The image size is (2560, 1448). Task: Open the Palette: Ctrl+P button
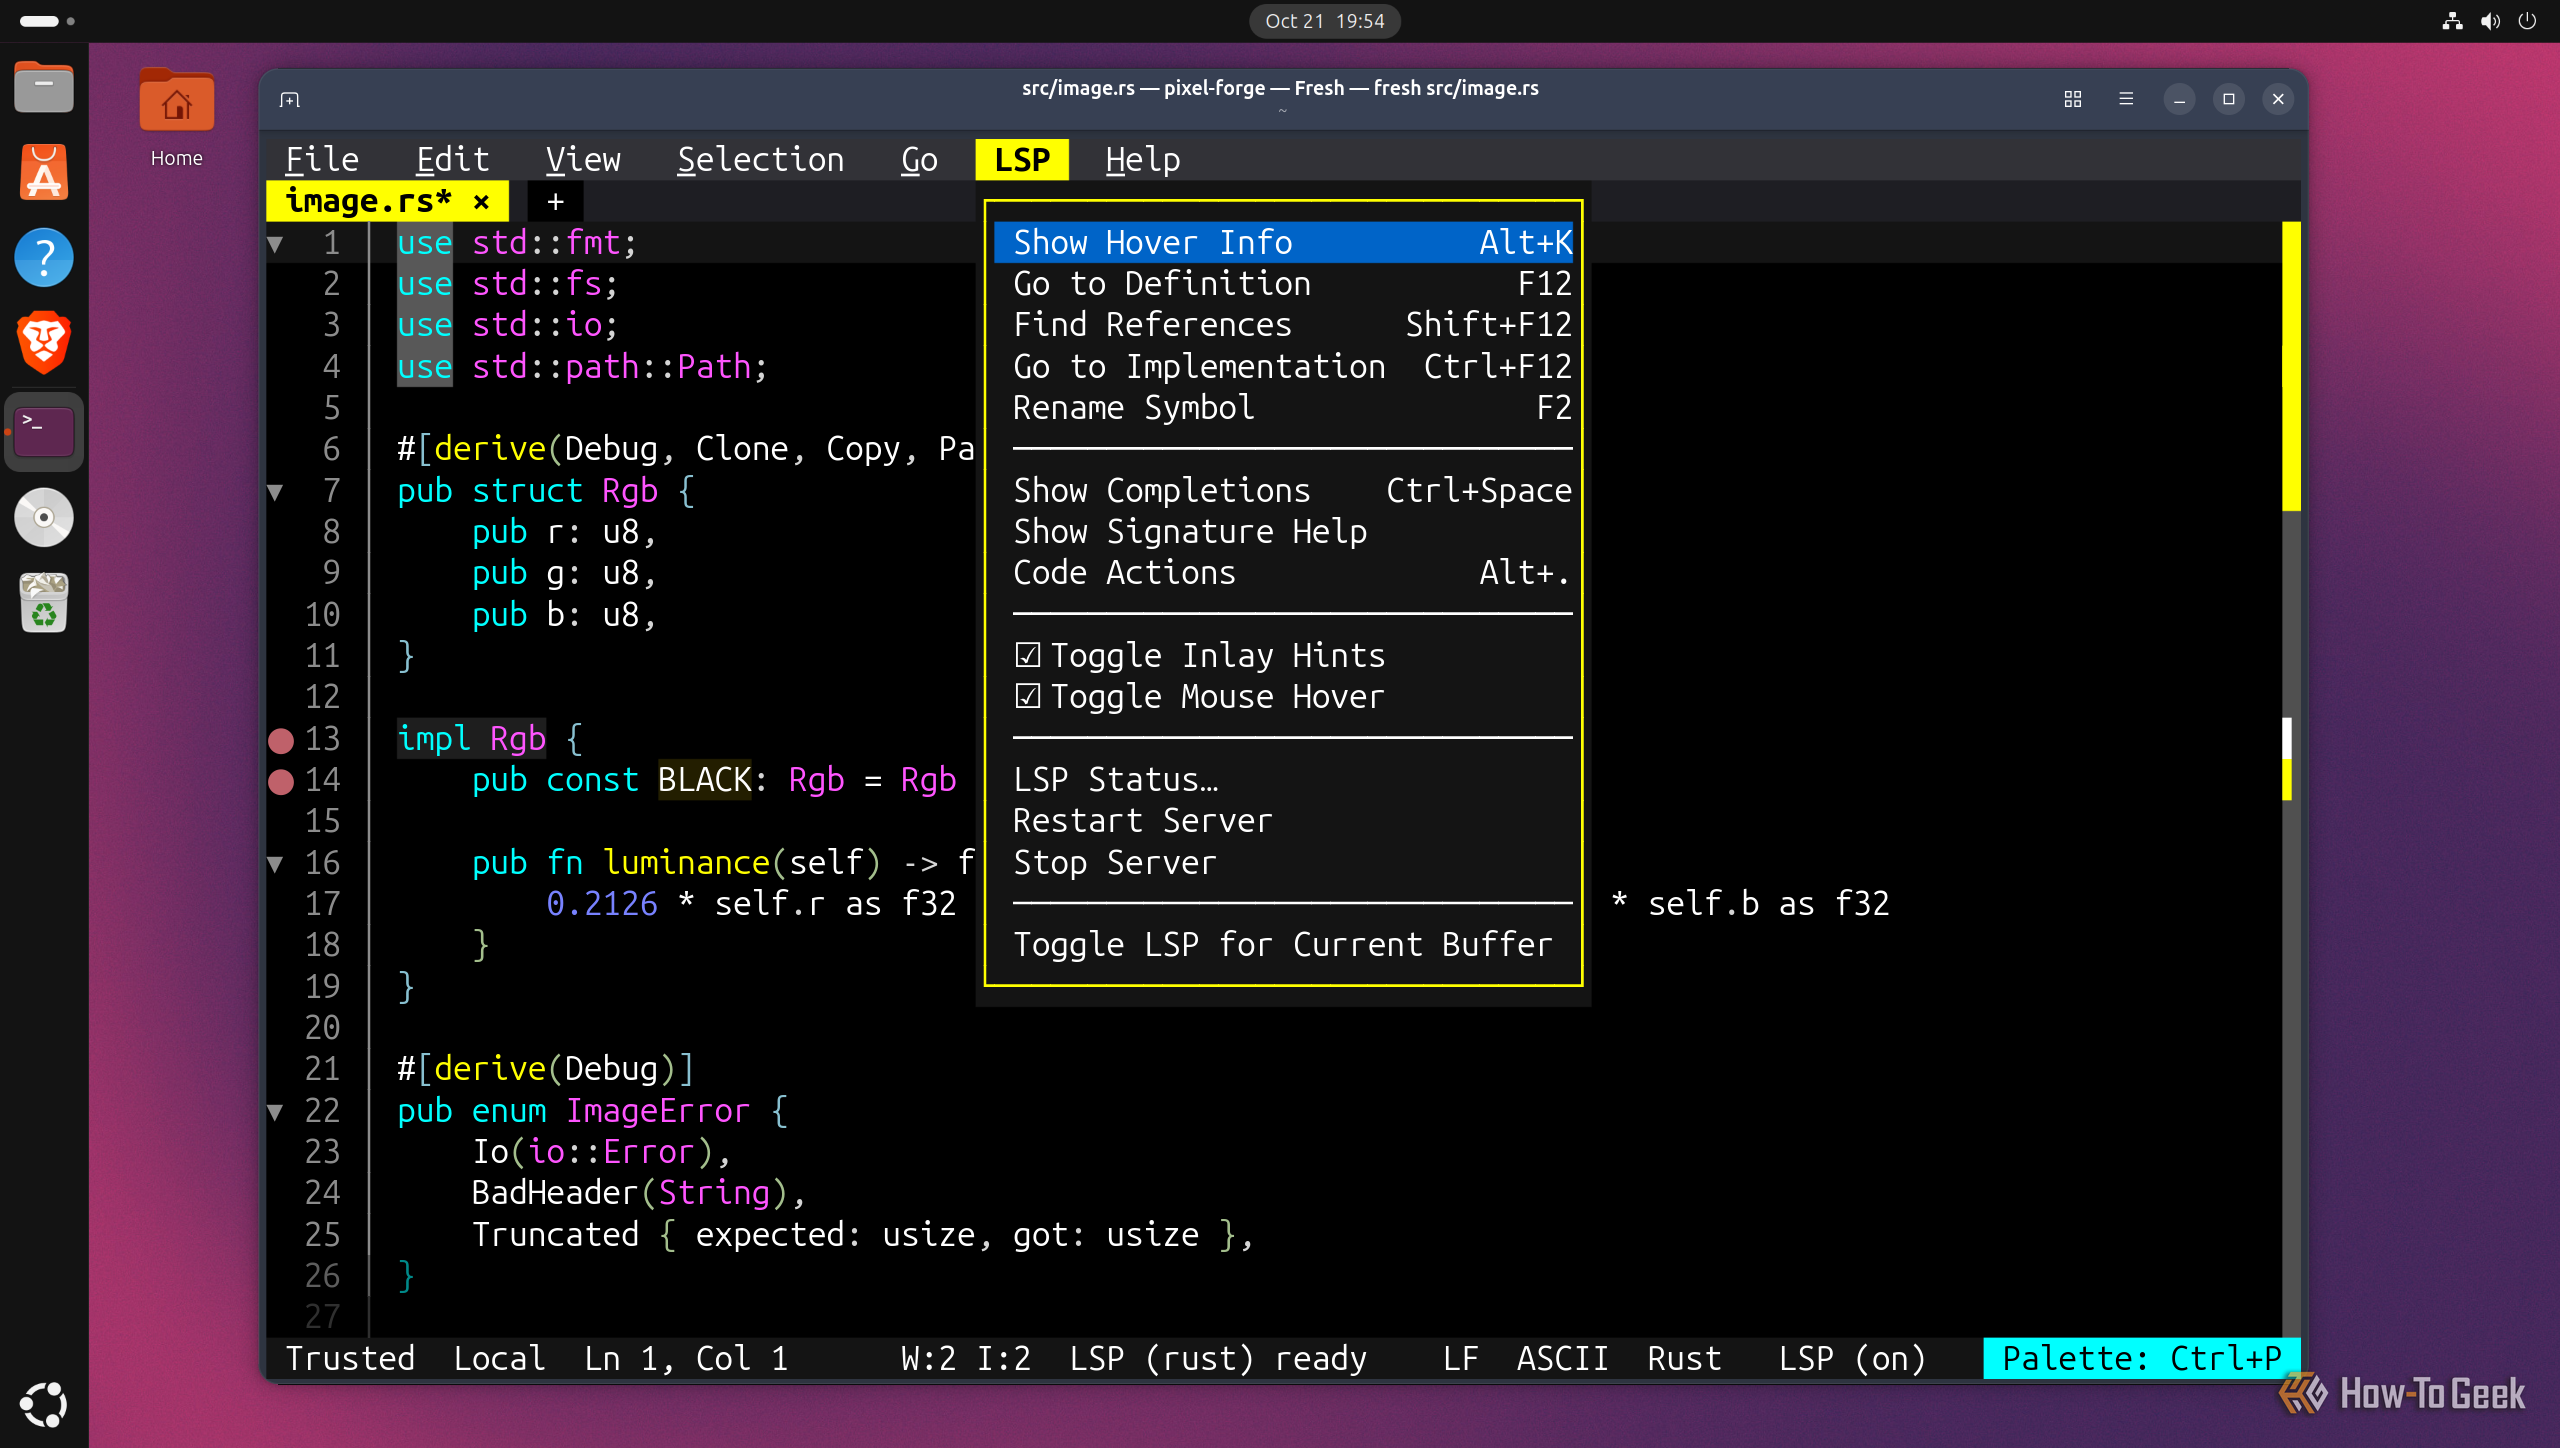pos(2141,1358)
